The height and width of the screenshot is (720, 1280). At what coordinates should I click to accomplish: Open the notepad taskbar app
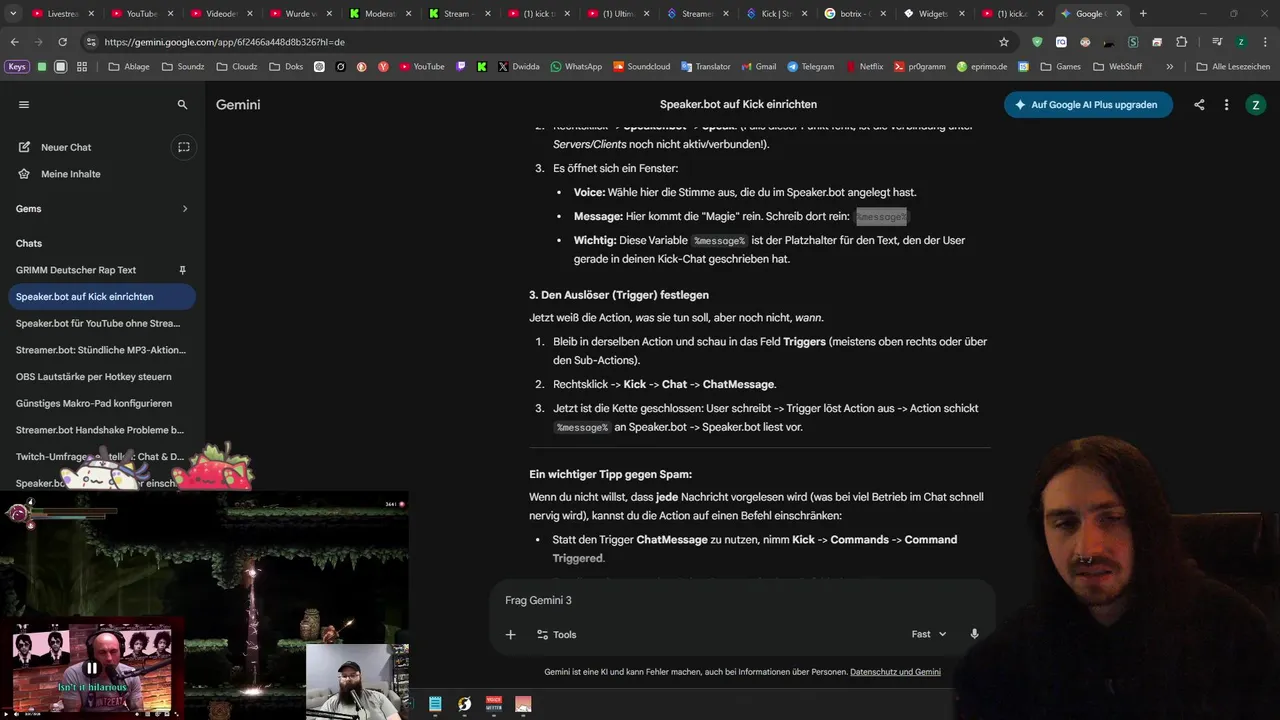(435, 704)
